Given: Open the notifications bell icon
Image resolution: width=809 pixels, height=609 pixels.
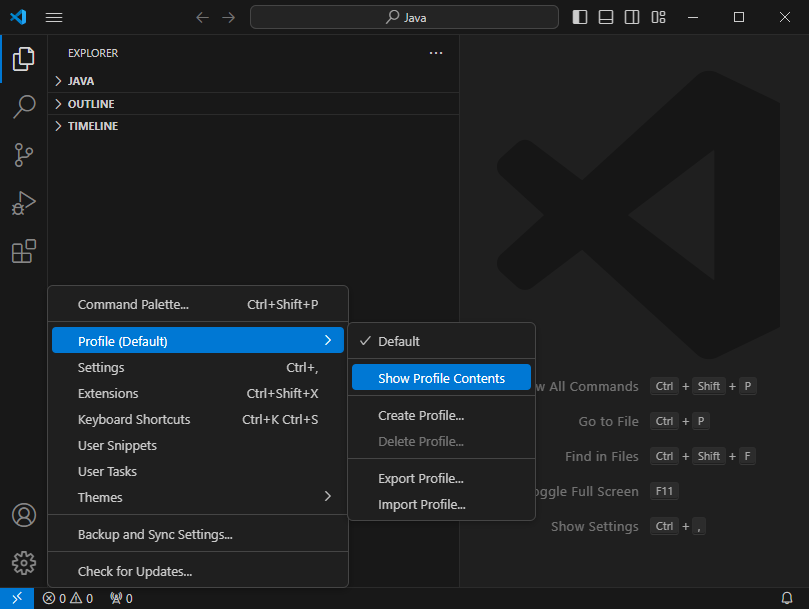Looking at the screenshot, I should point(787,598).
